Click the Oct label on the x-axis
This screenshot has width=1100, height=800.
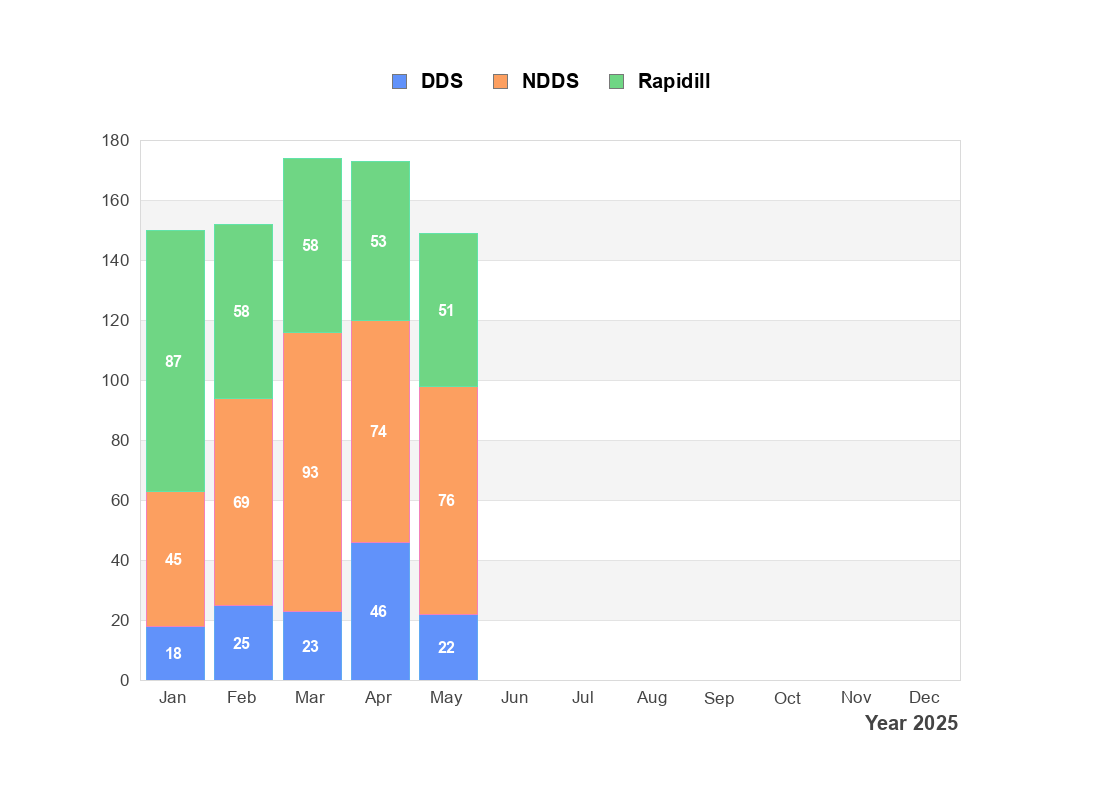[x=787, y=698]
